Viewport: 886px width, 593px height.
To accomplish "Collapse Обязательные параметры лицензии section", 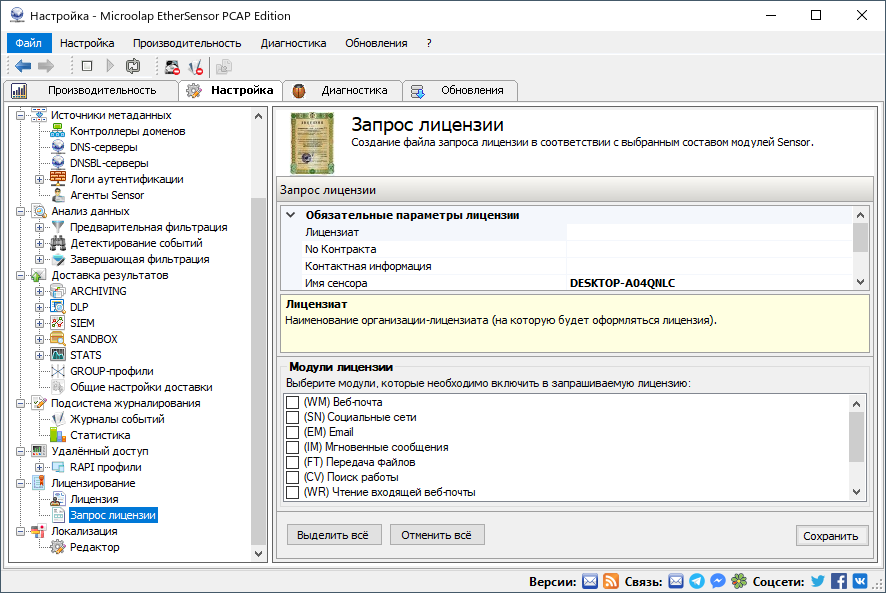I will [x=291, y=215].
